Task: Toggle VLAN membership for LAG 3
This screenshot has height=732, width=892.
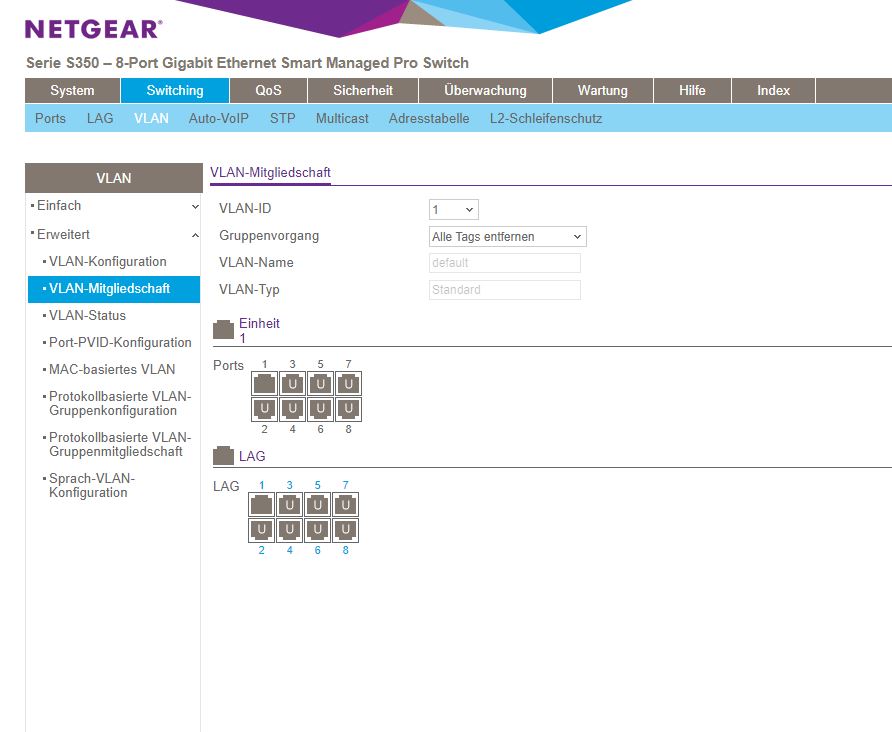Action: (289, 505)
